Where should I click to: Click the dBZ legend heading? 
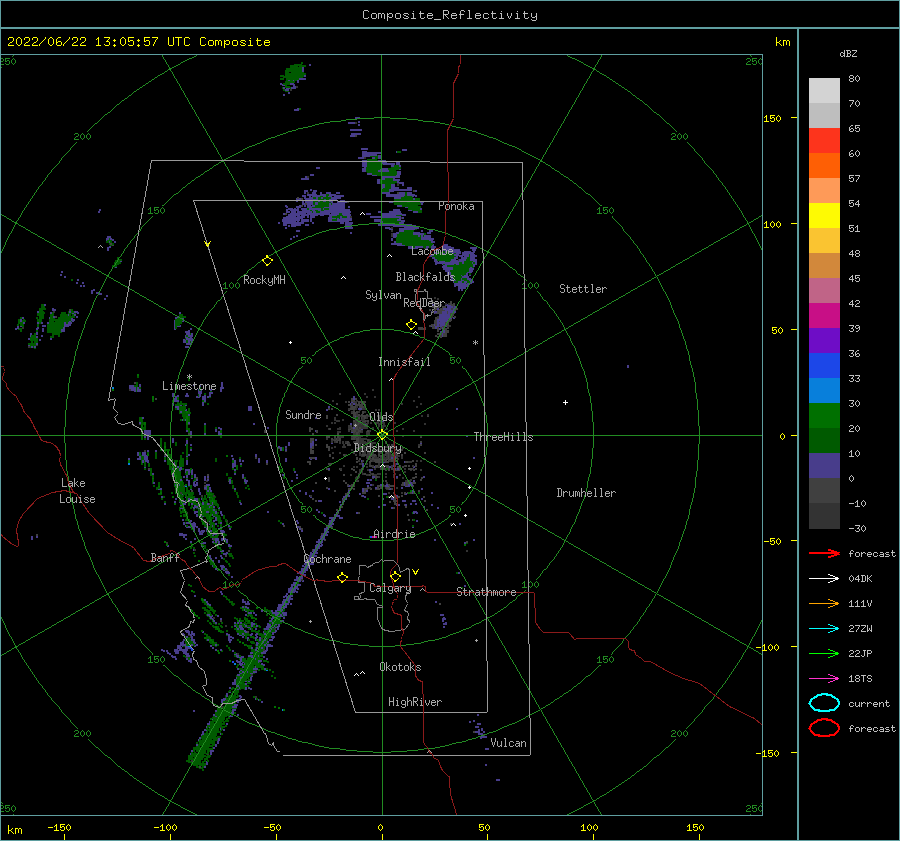[x=848, y=54]
